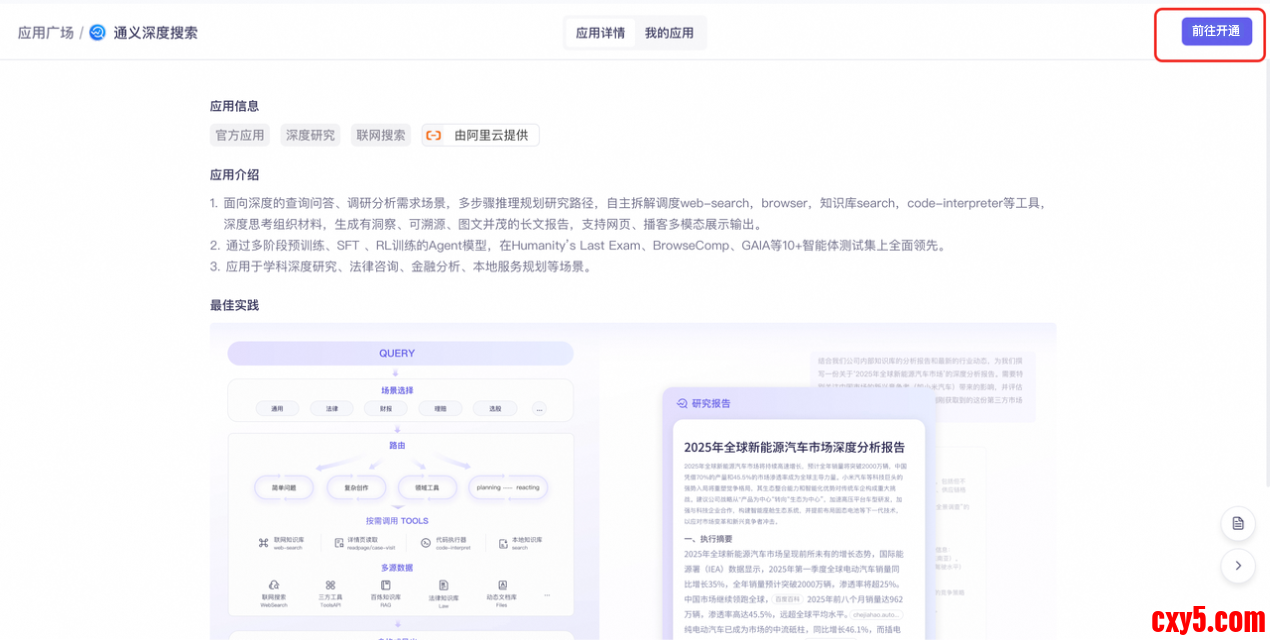Click the 联网搜索 WebSearch data source icon
Image resolution: width=1270 pixels, height=640 pixels.
coord(274,585)
